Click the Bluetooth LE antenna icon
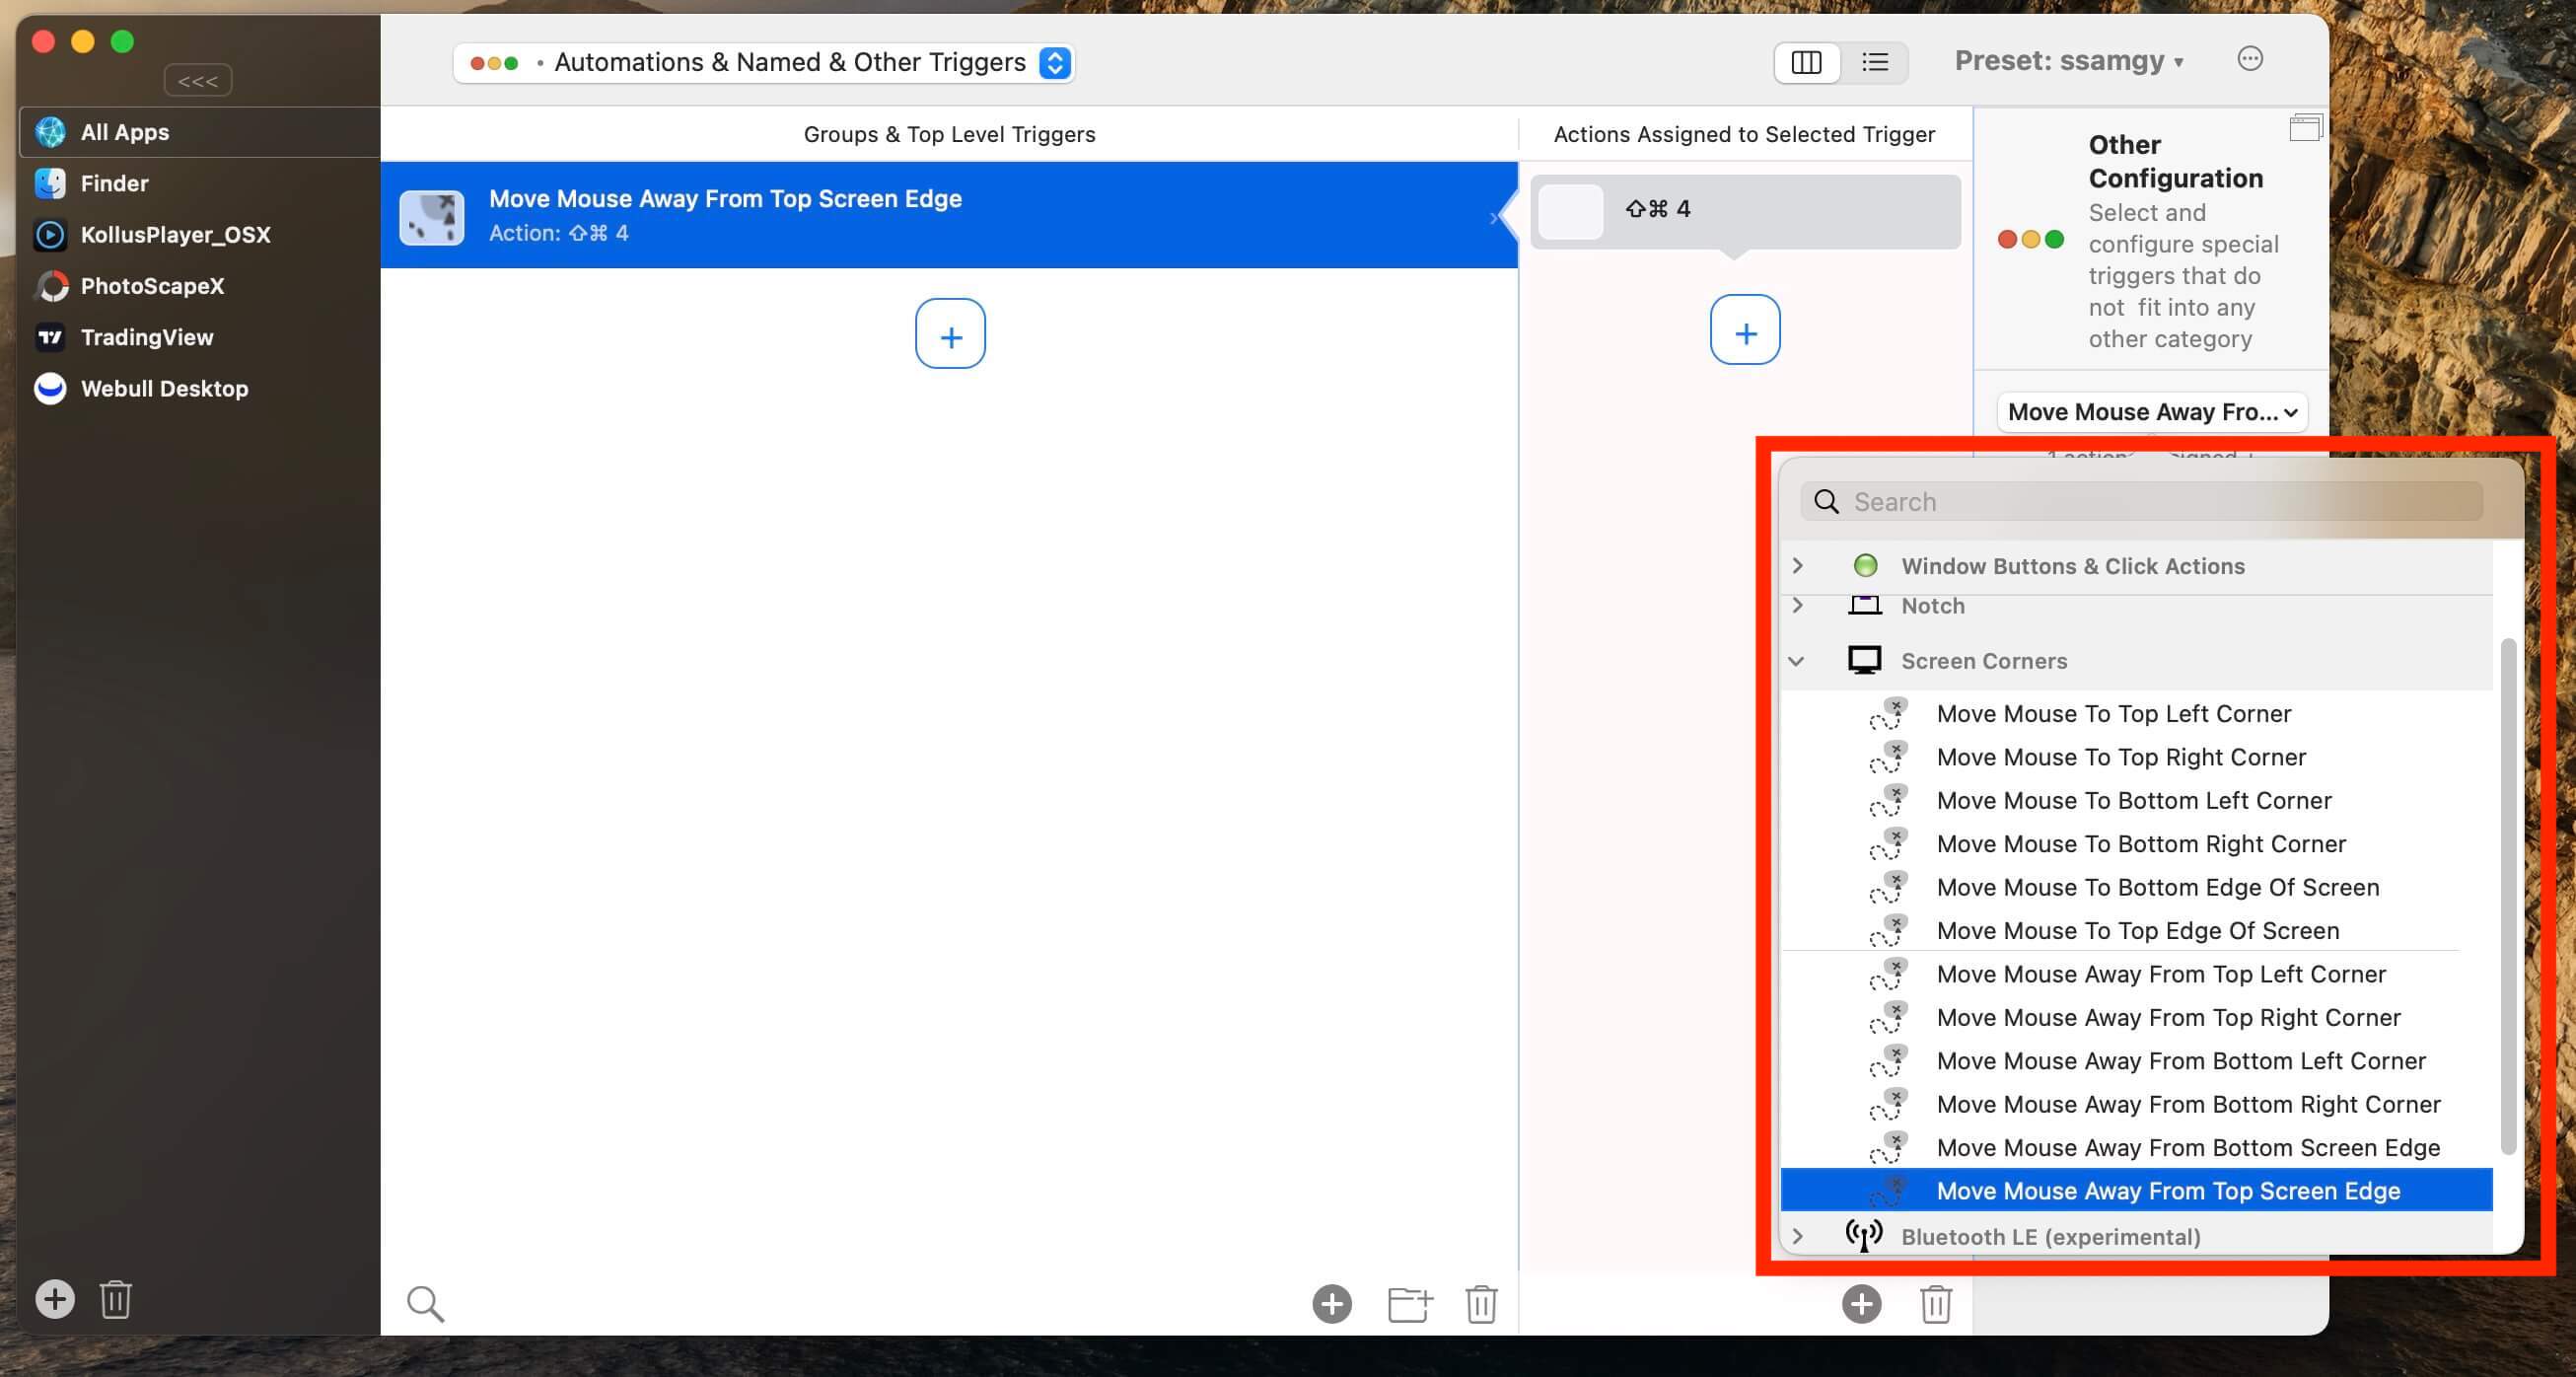2576x1377 pixels. click(x=1863, y=1236)
